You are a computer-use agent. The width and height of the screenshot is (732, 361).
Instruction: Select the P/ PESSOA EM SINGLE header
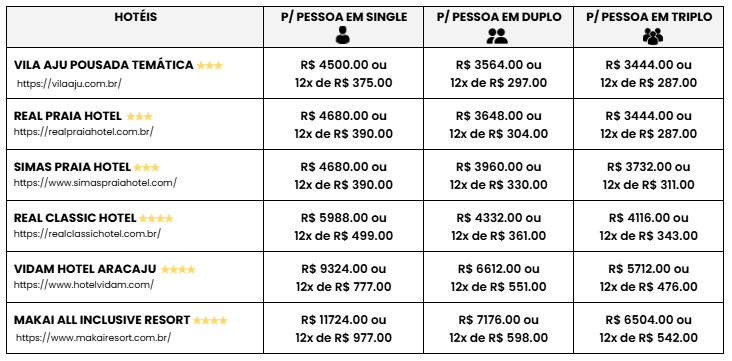pyautogui.click(x=344, y=17)
